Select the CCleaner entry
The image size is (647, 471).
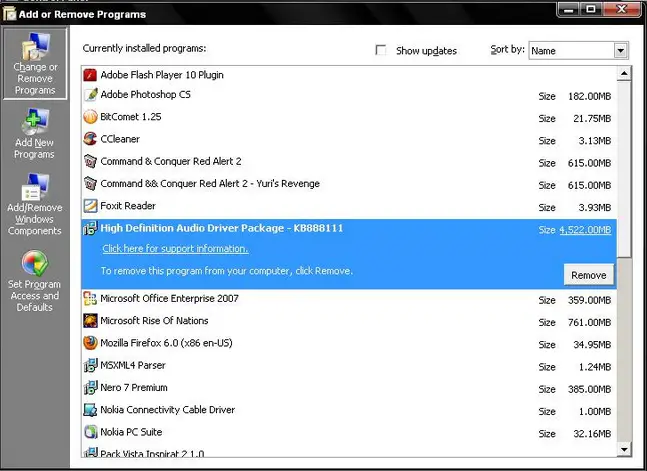click(349, 140)
